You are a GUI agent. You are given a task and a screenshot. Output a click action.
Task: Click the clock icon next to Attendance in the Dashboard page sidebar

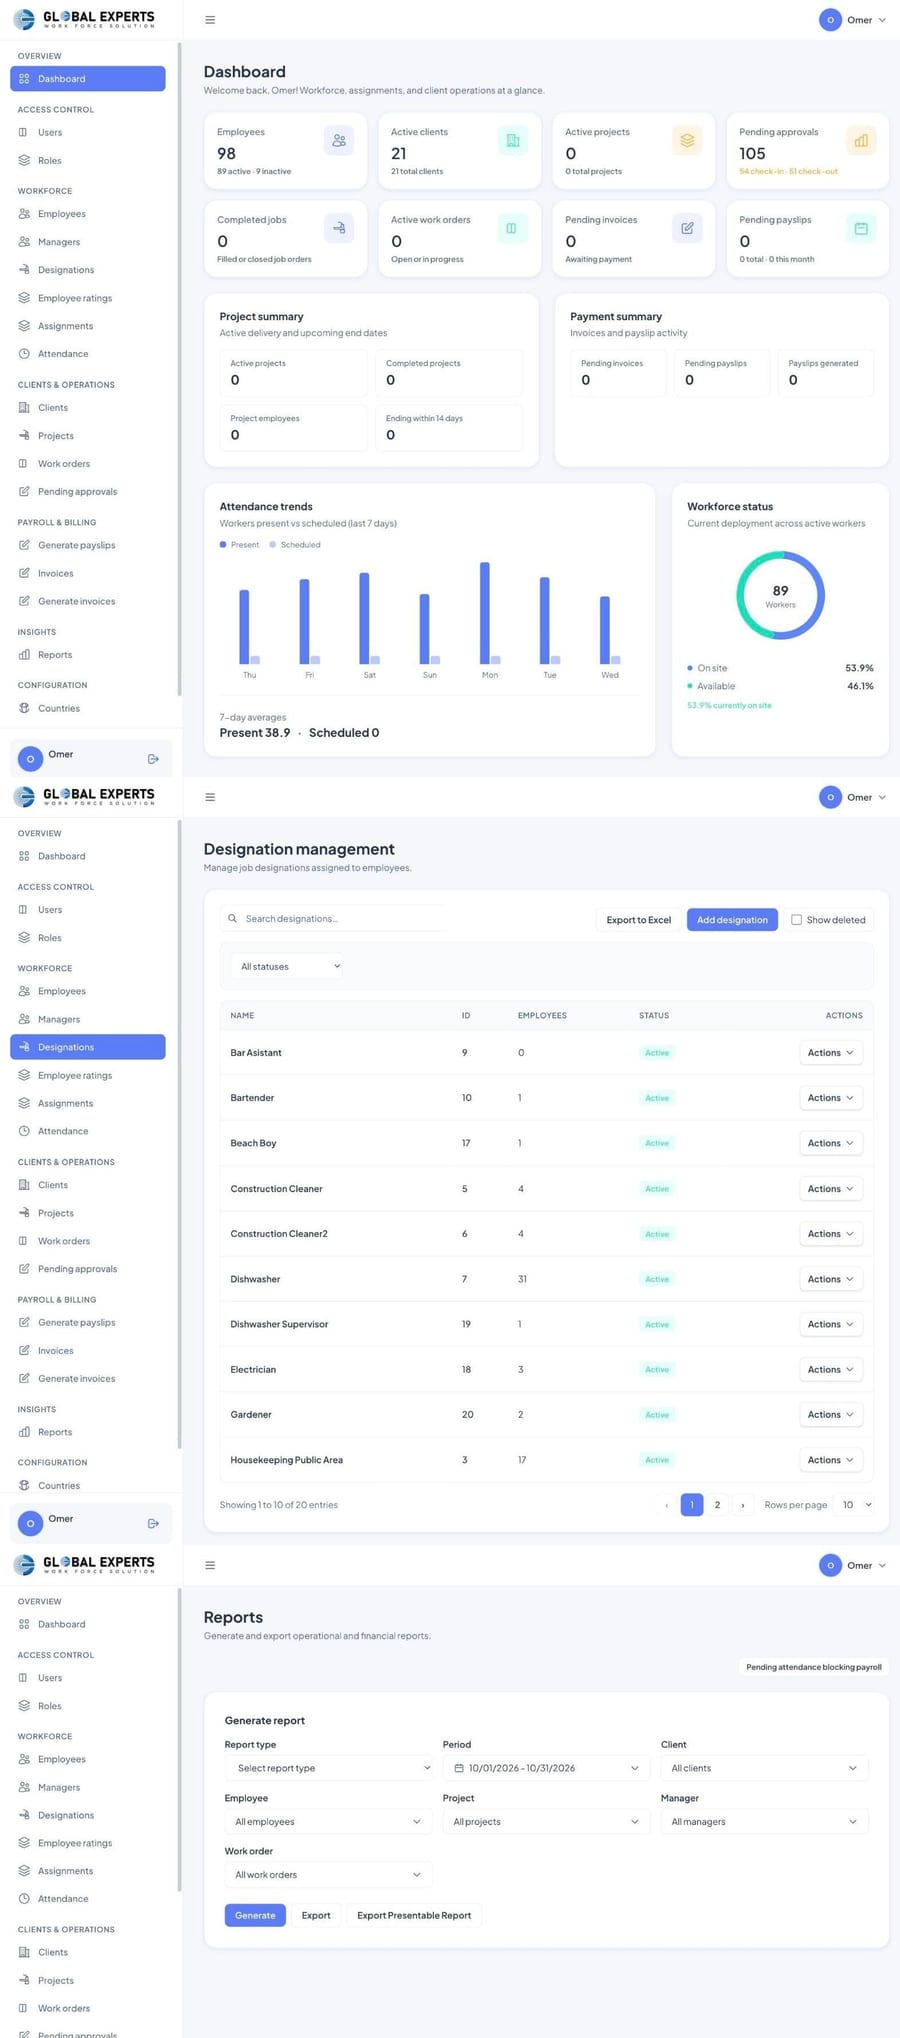tap(24, 354)
